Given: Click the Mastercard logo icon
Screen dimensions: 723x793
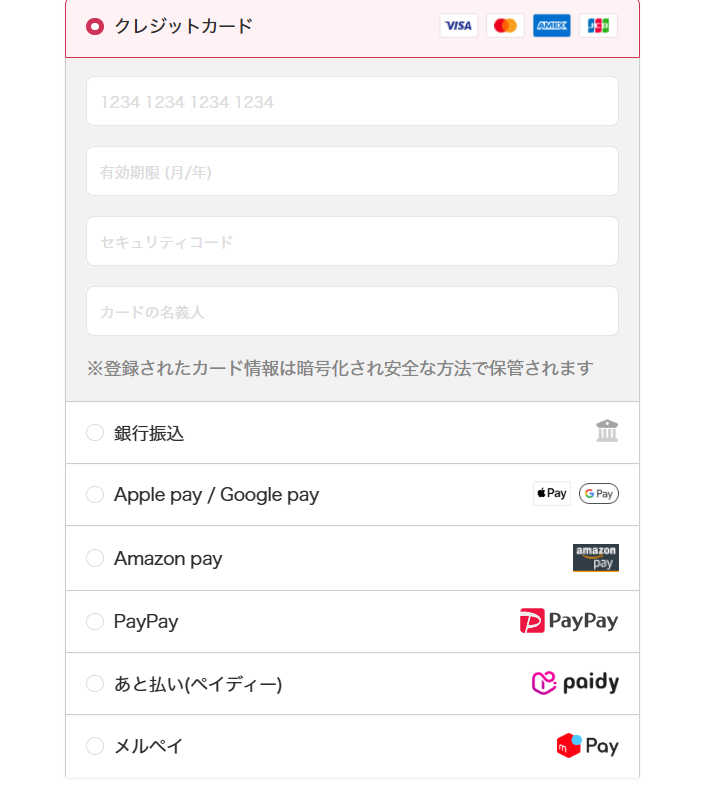Looking at the screenshot, I should 505,26.
